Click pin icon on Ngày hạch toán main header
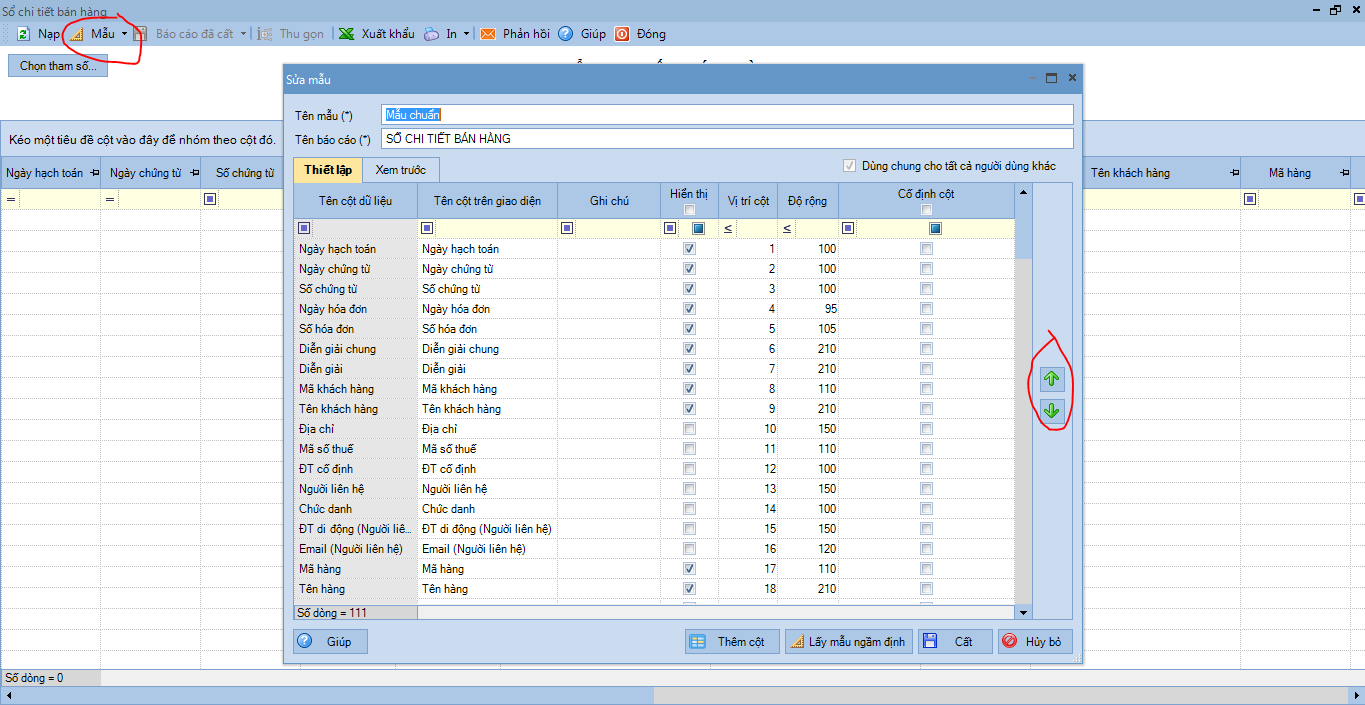1365x705 pixels. click(x=94, y=173)
